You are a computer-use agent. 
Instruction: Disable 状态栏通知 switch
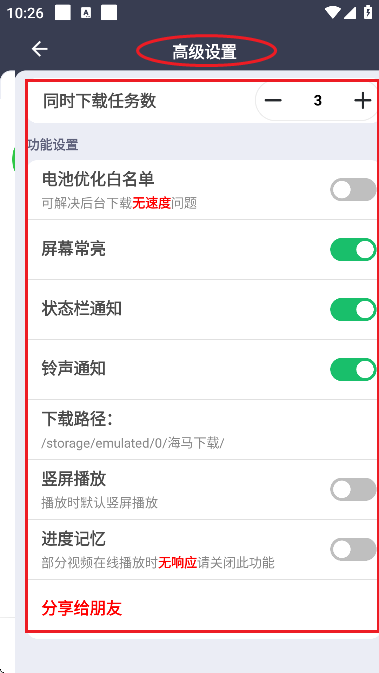pyautogui.click(x=353, y=309)
